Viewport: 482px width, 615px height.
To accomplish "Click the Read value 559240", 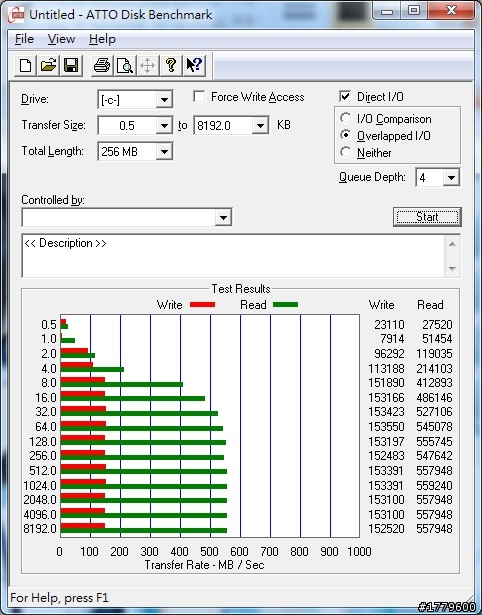I will pyautogui.click(x=434, y=486).
